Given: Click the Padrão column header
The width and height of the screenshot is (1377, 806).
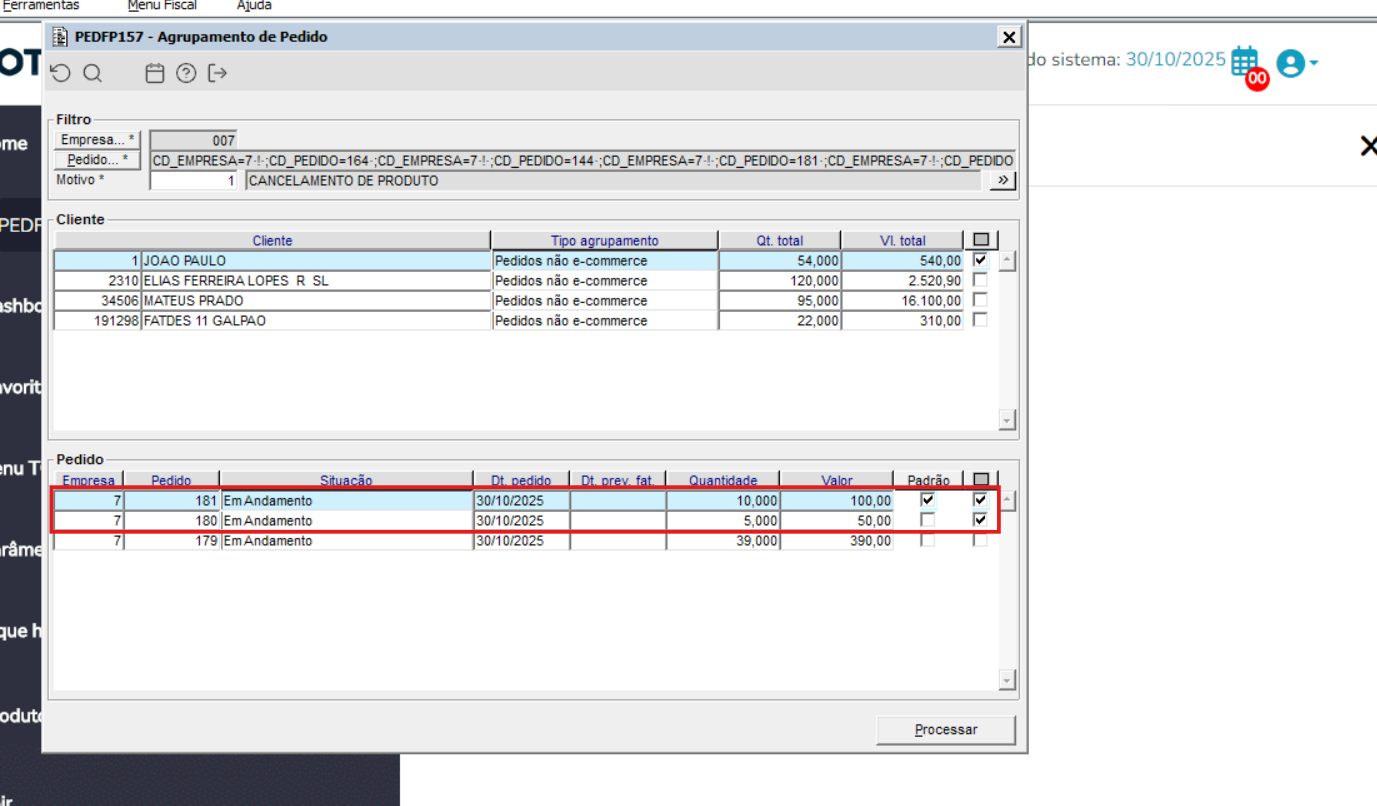Looking at the screenshot, I should 929,480.
